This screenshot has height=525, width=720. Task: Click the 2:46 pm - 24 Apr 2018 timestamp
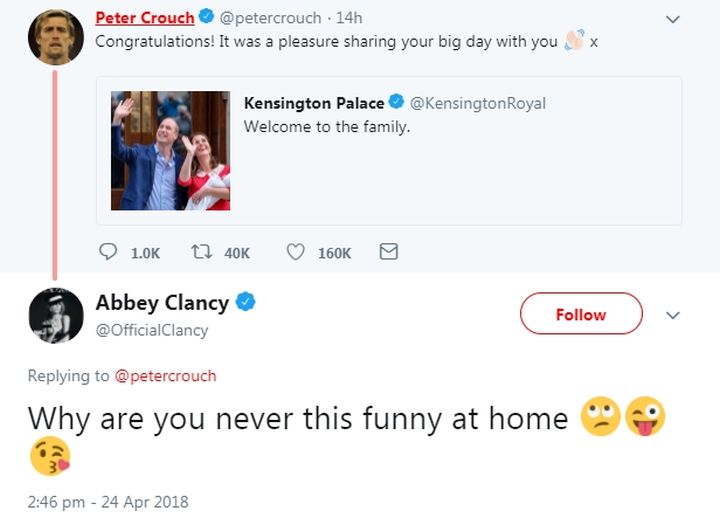[108, 502]
